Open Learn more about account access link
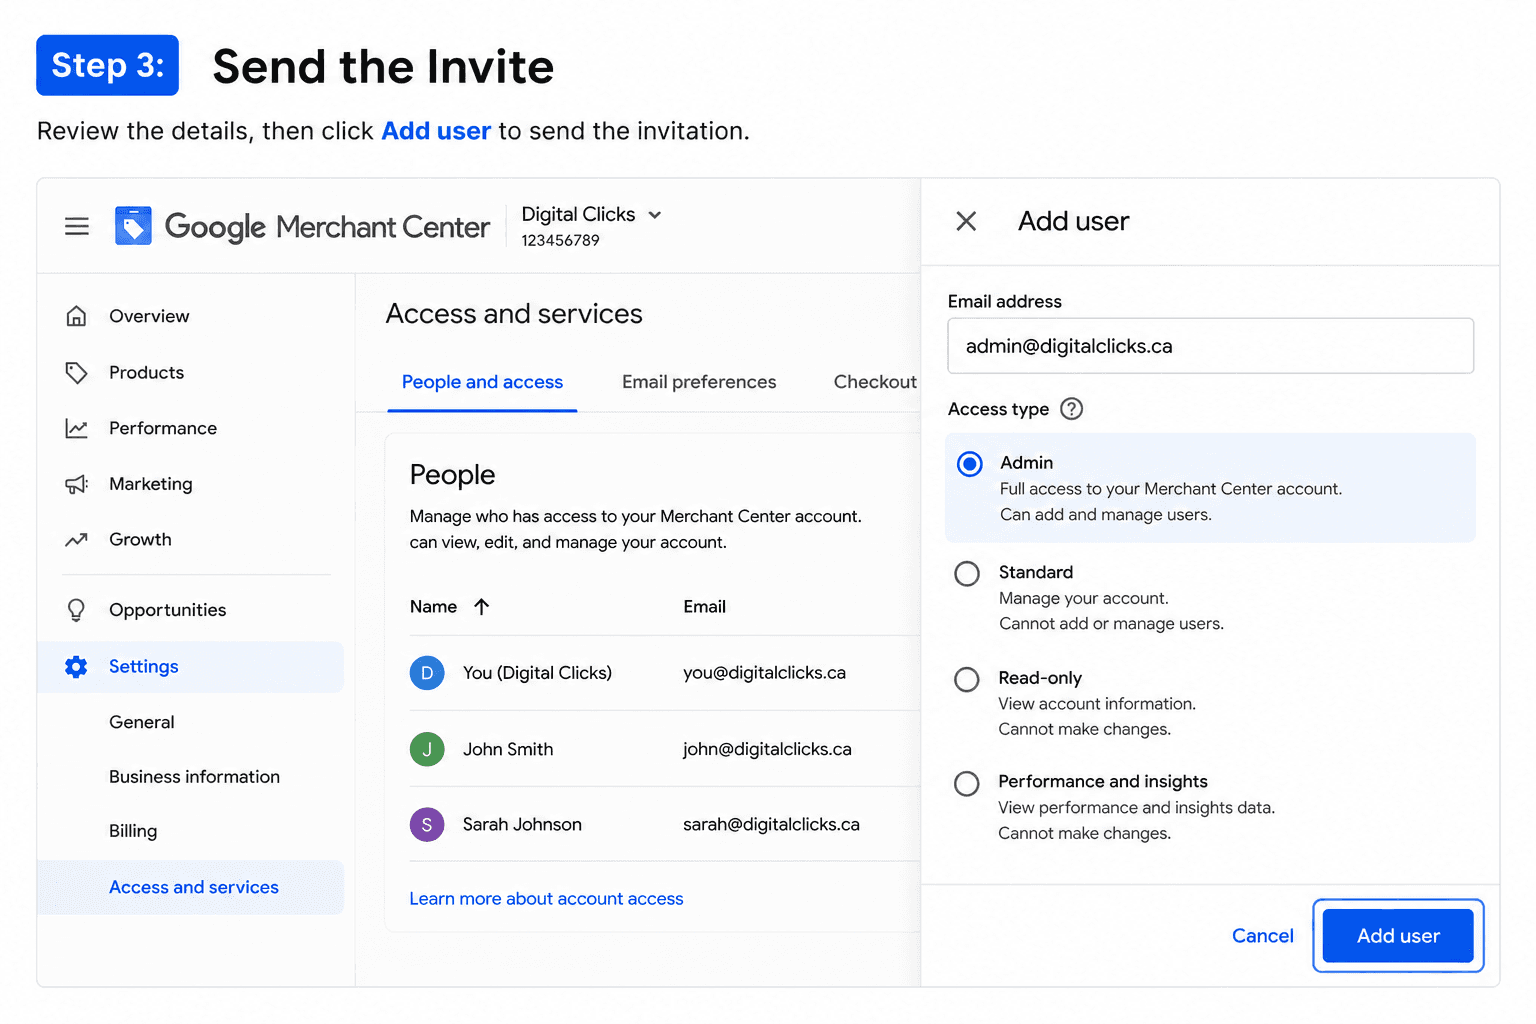Screen dimensions: 1536x1024 click(546, 899)
